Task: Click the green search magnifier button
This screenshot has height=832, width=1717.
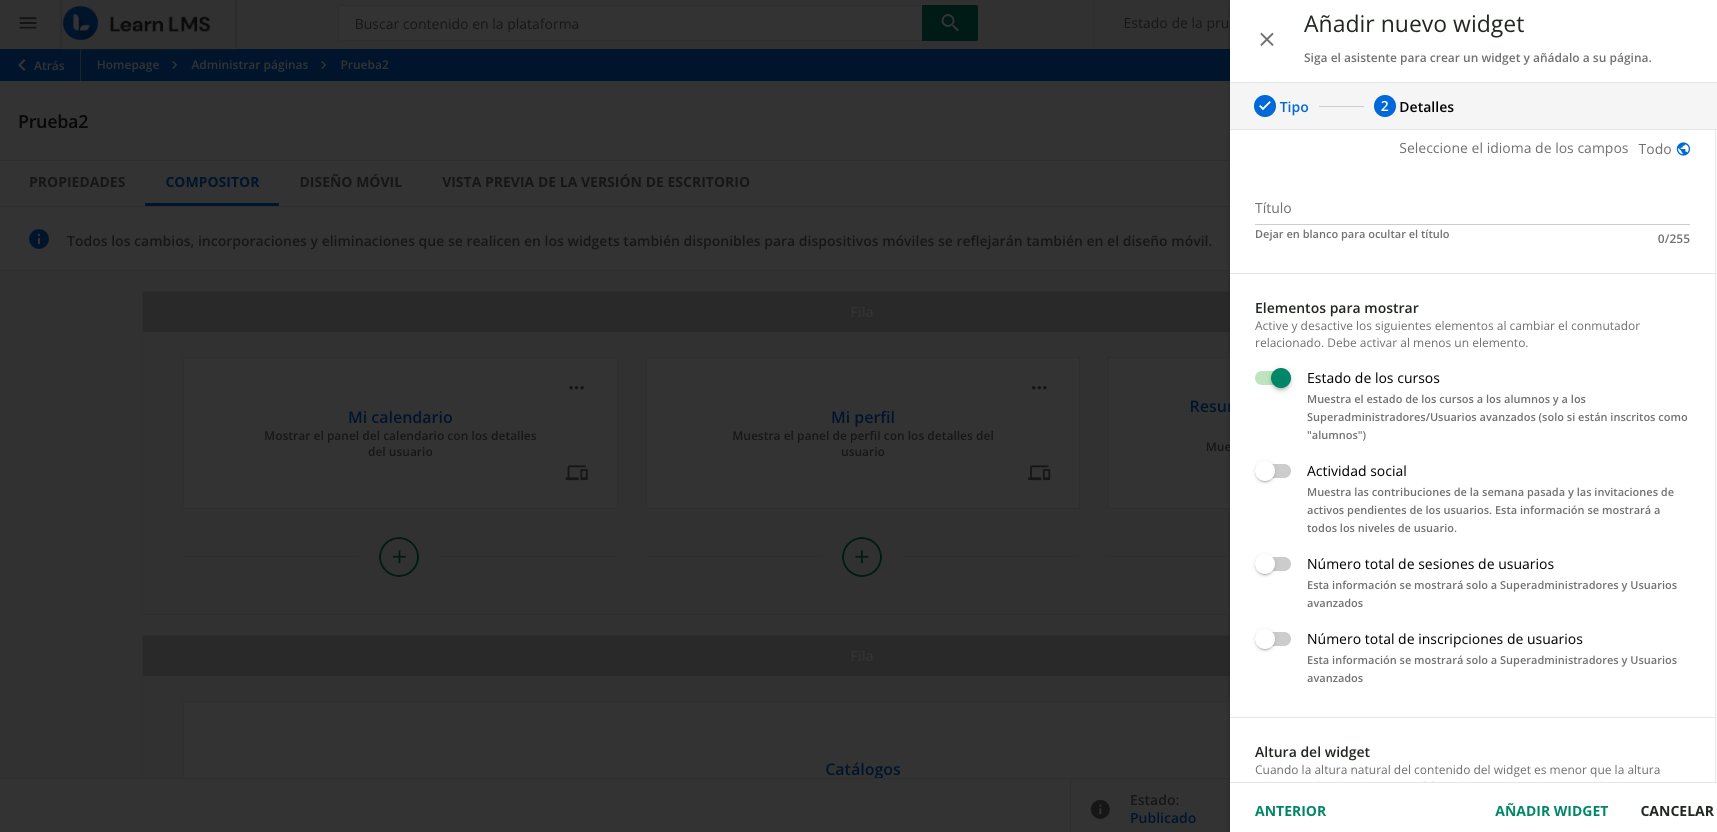Action: pos(949,23)
